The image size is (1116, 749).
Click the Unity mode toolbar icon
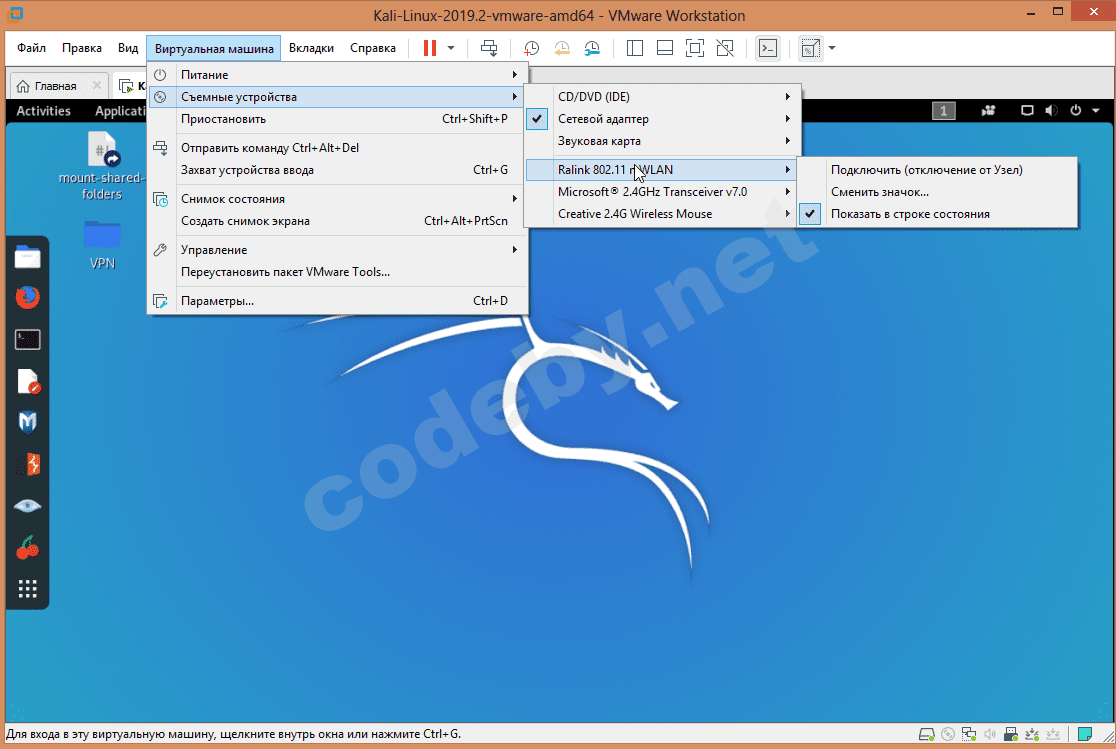725,48
